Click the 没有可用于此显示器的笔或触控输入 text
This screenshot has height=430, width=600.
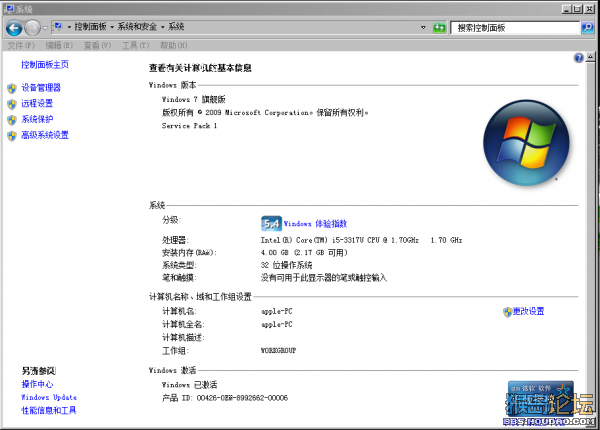[324, 278]
